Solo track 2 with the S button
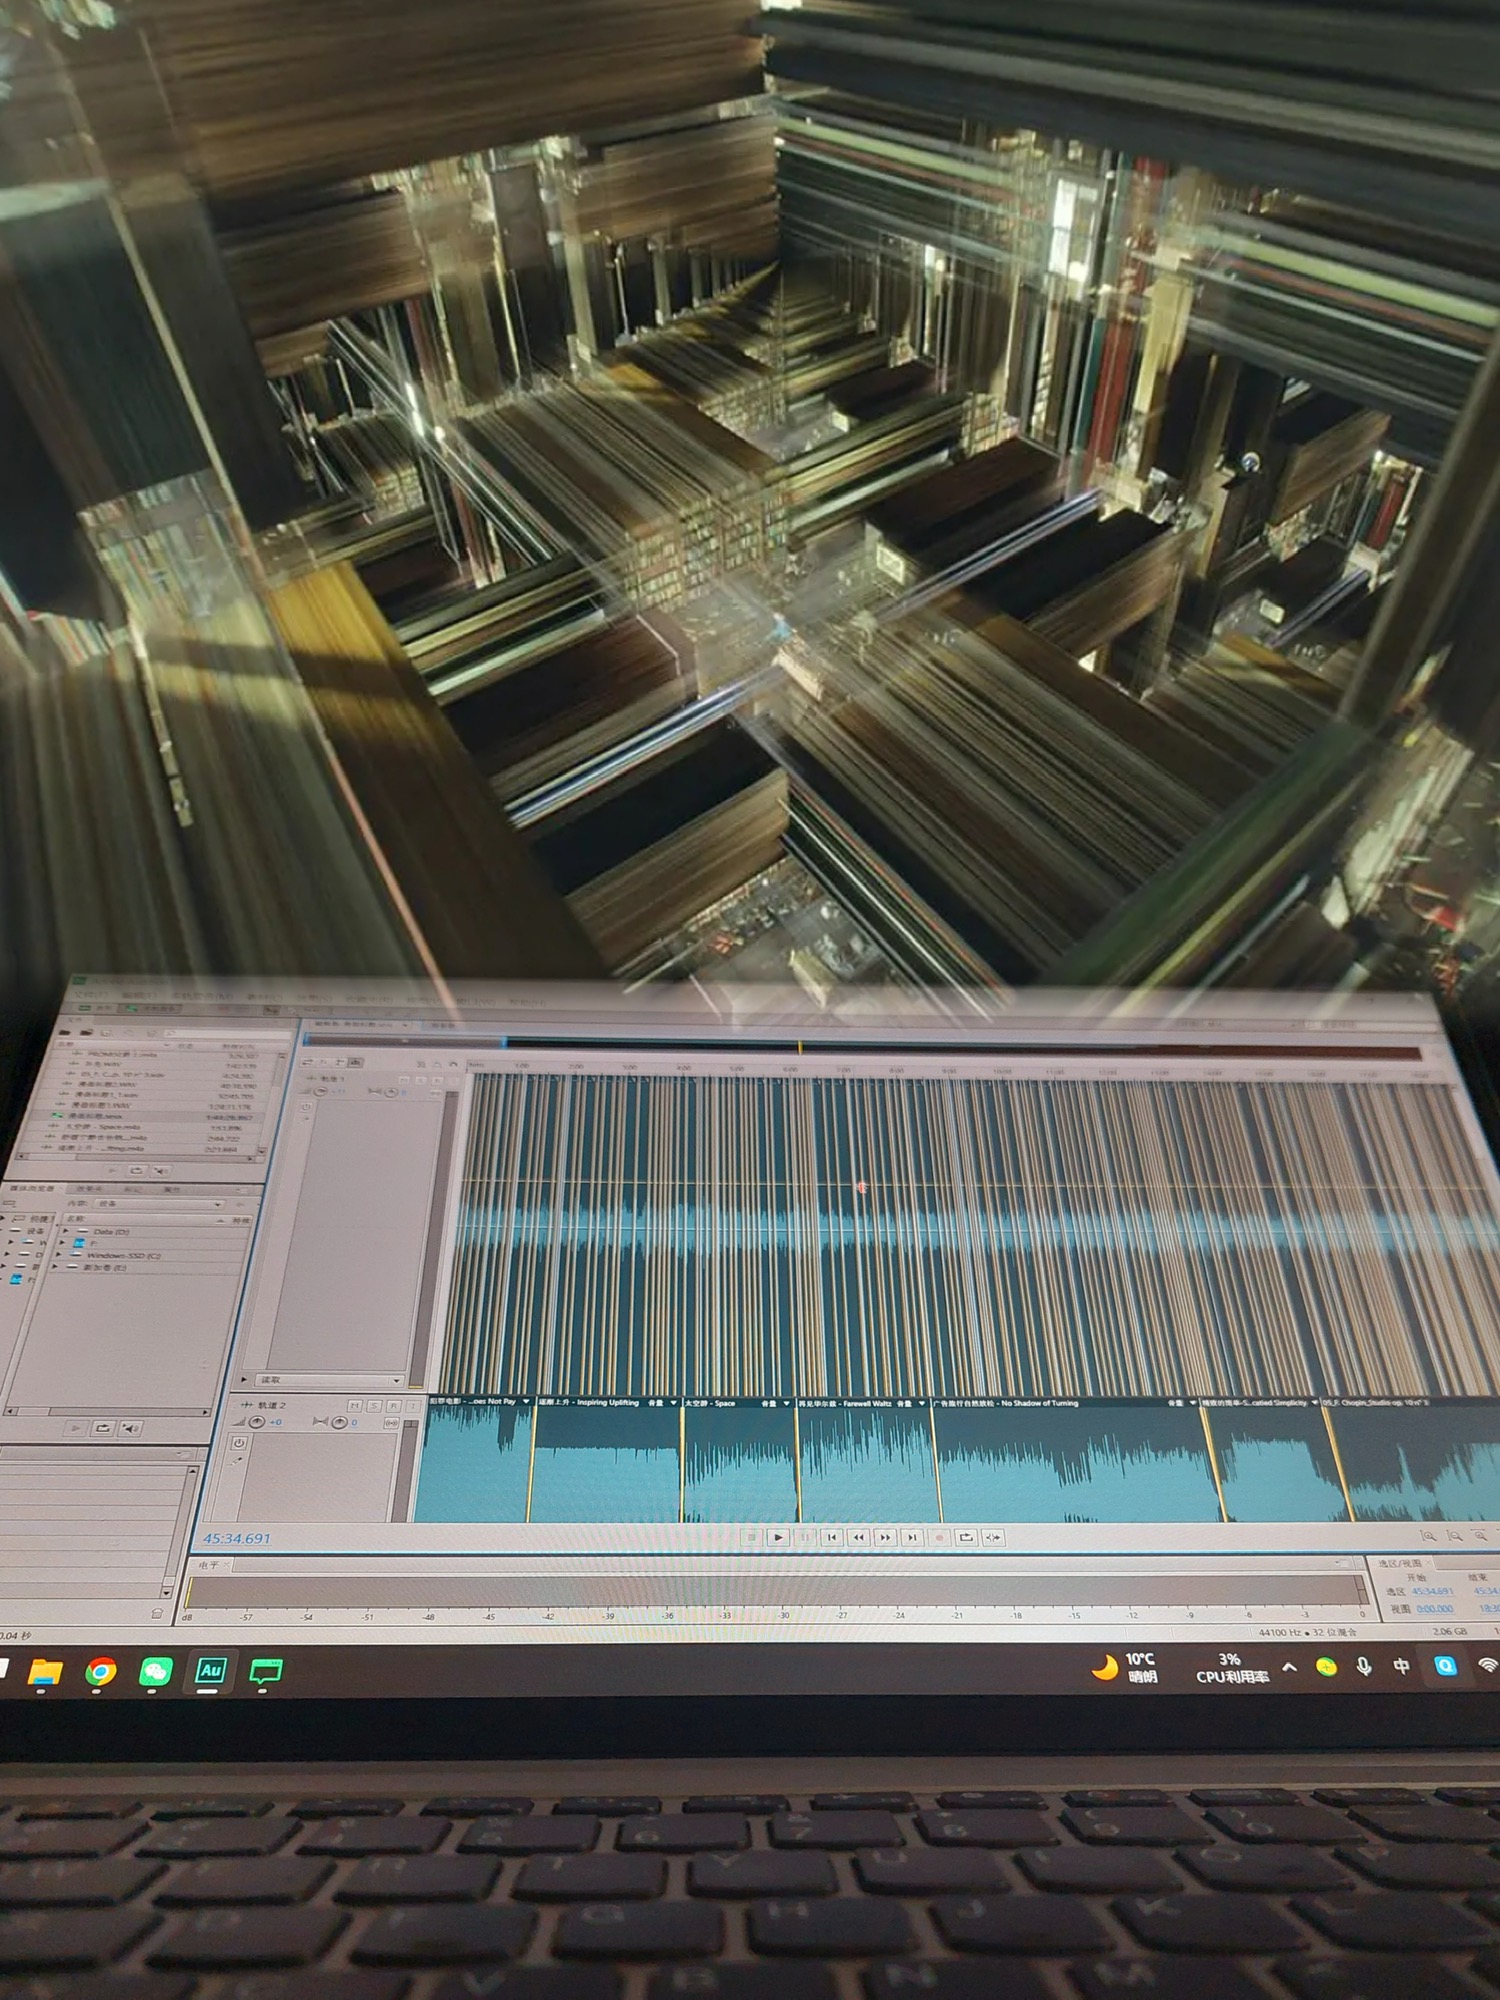This screenshot has width=1500, height=2000. [374, 1405]
